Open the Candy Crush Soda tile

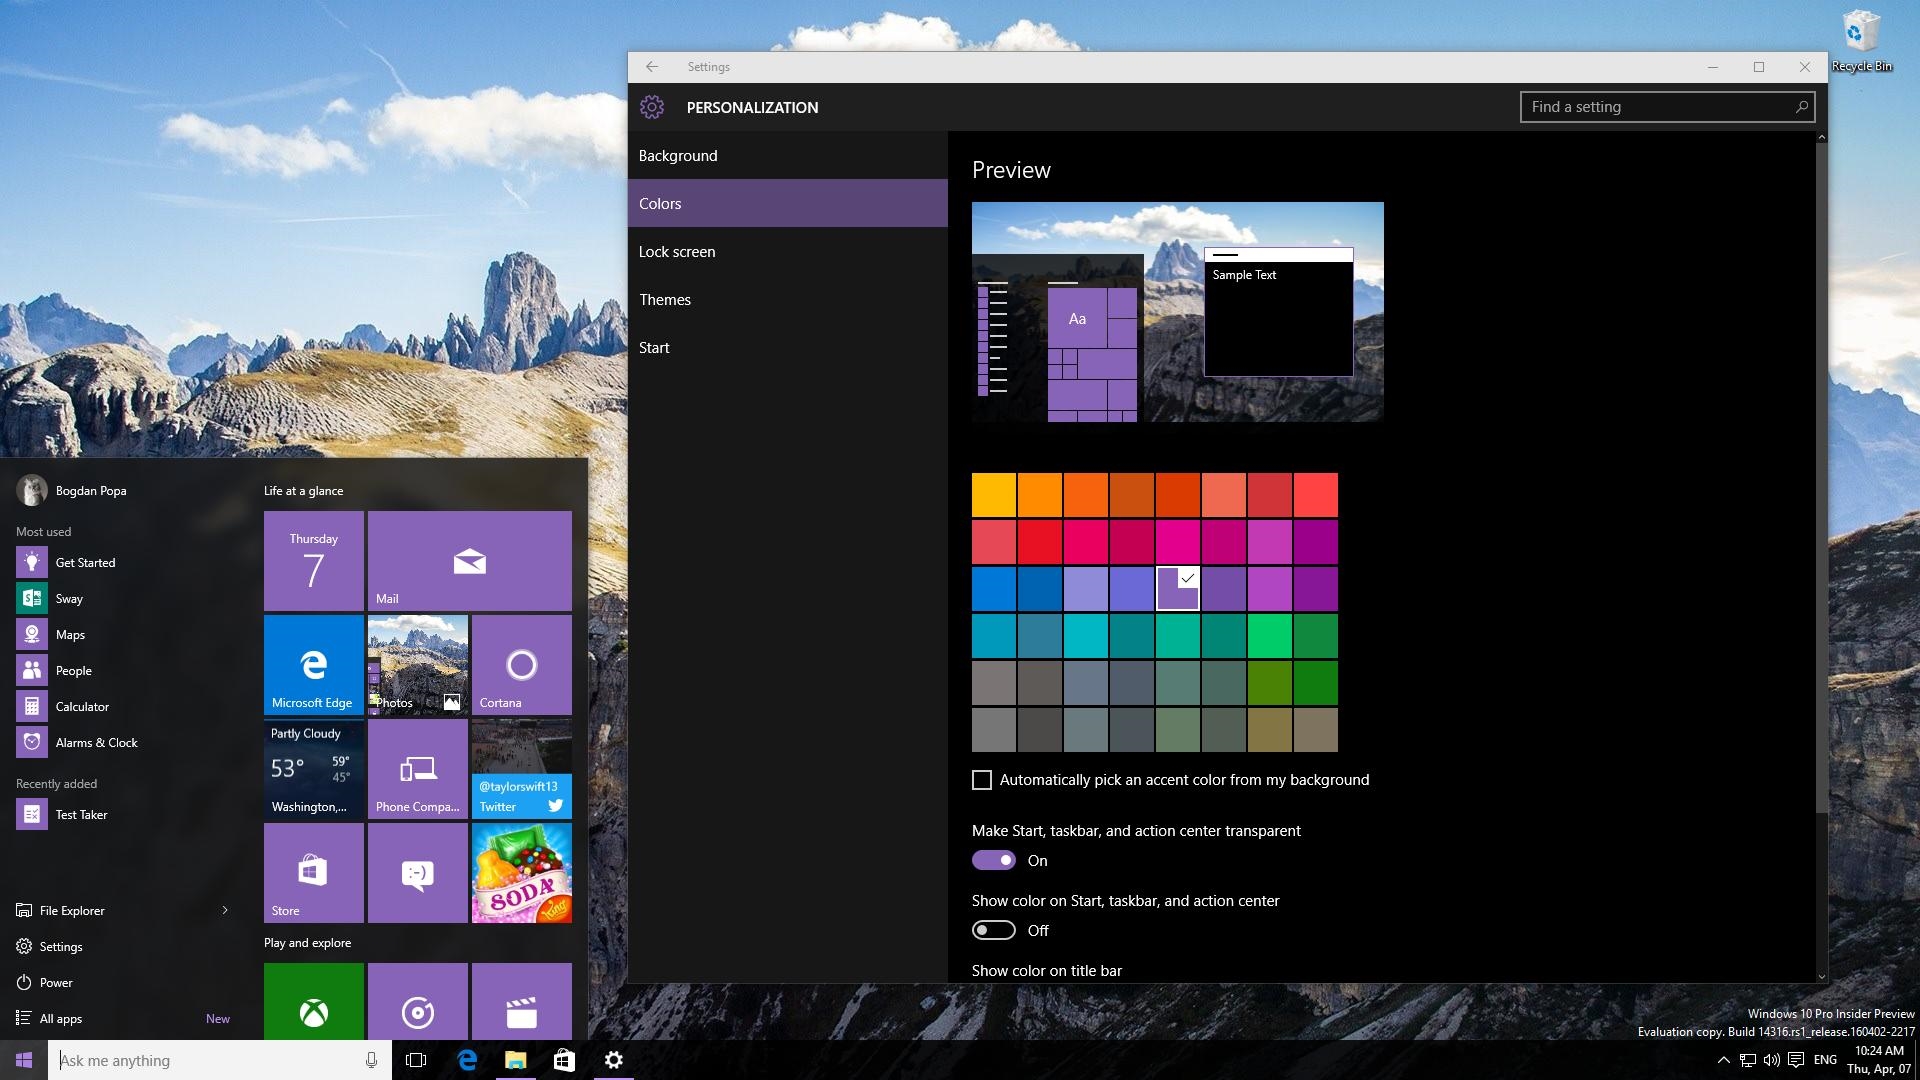pos(521,873)
